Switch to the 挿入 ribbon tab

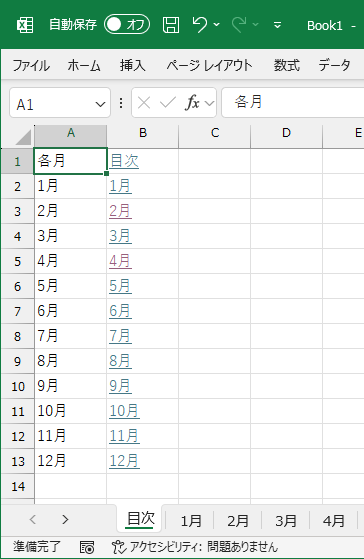pyautogui.click(x=132, y=66)
